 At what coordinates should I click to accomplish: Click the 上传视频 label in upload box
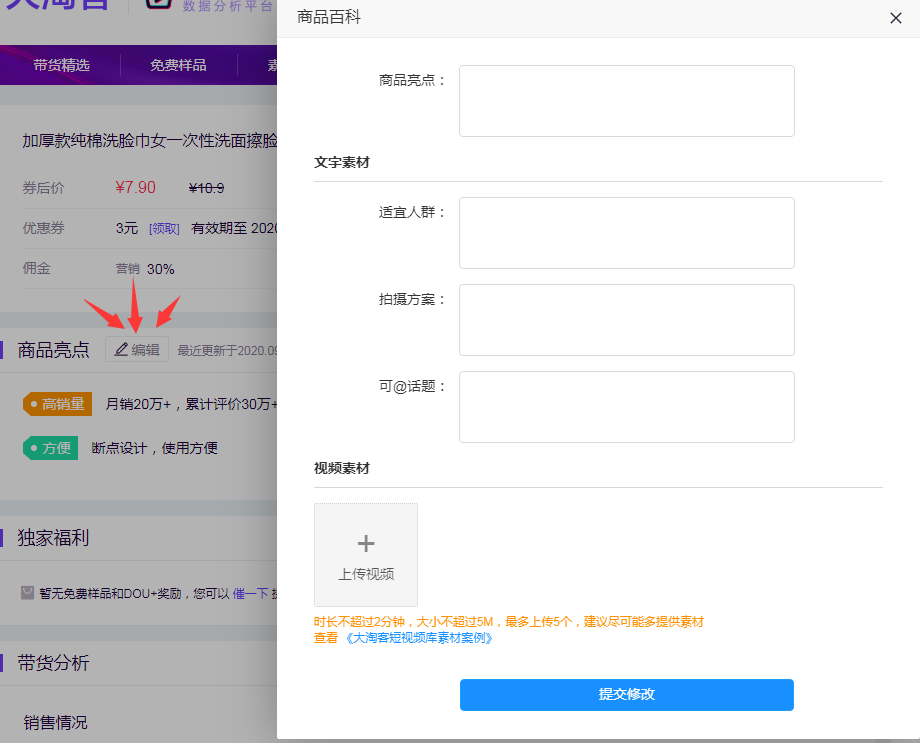pyautogui.click(x=366, y=574)
